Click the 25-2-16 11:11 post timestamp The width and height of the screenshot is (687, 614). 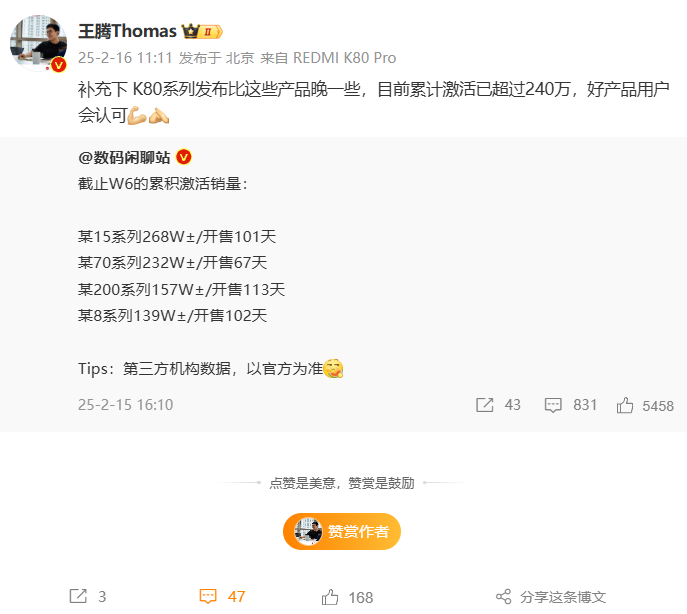[125, 58]
